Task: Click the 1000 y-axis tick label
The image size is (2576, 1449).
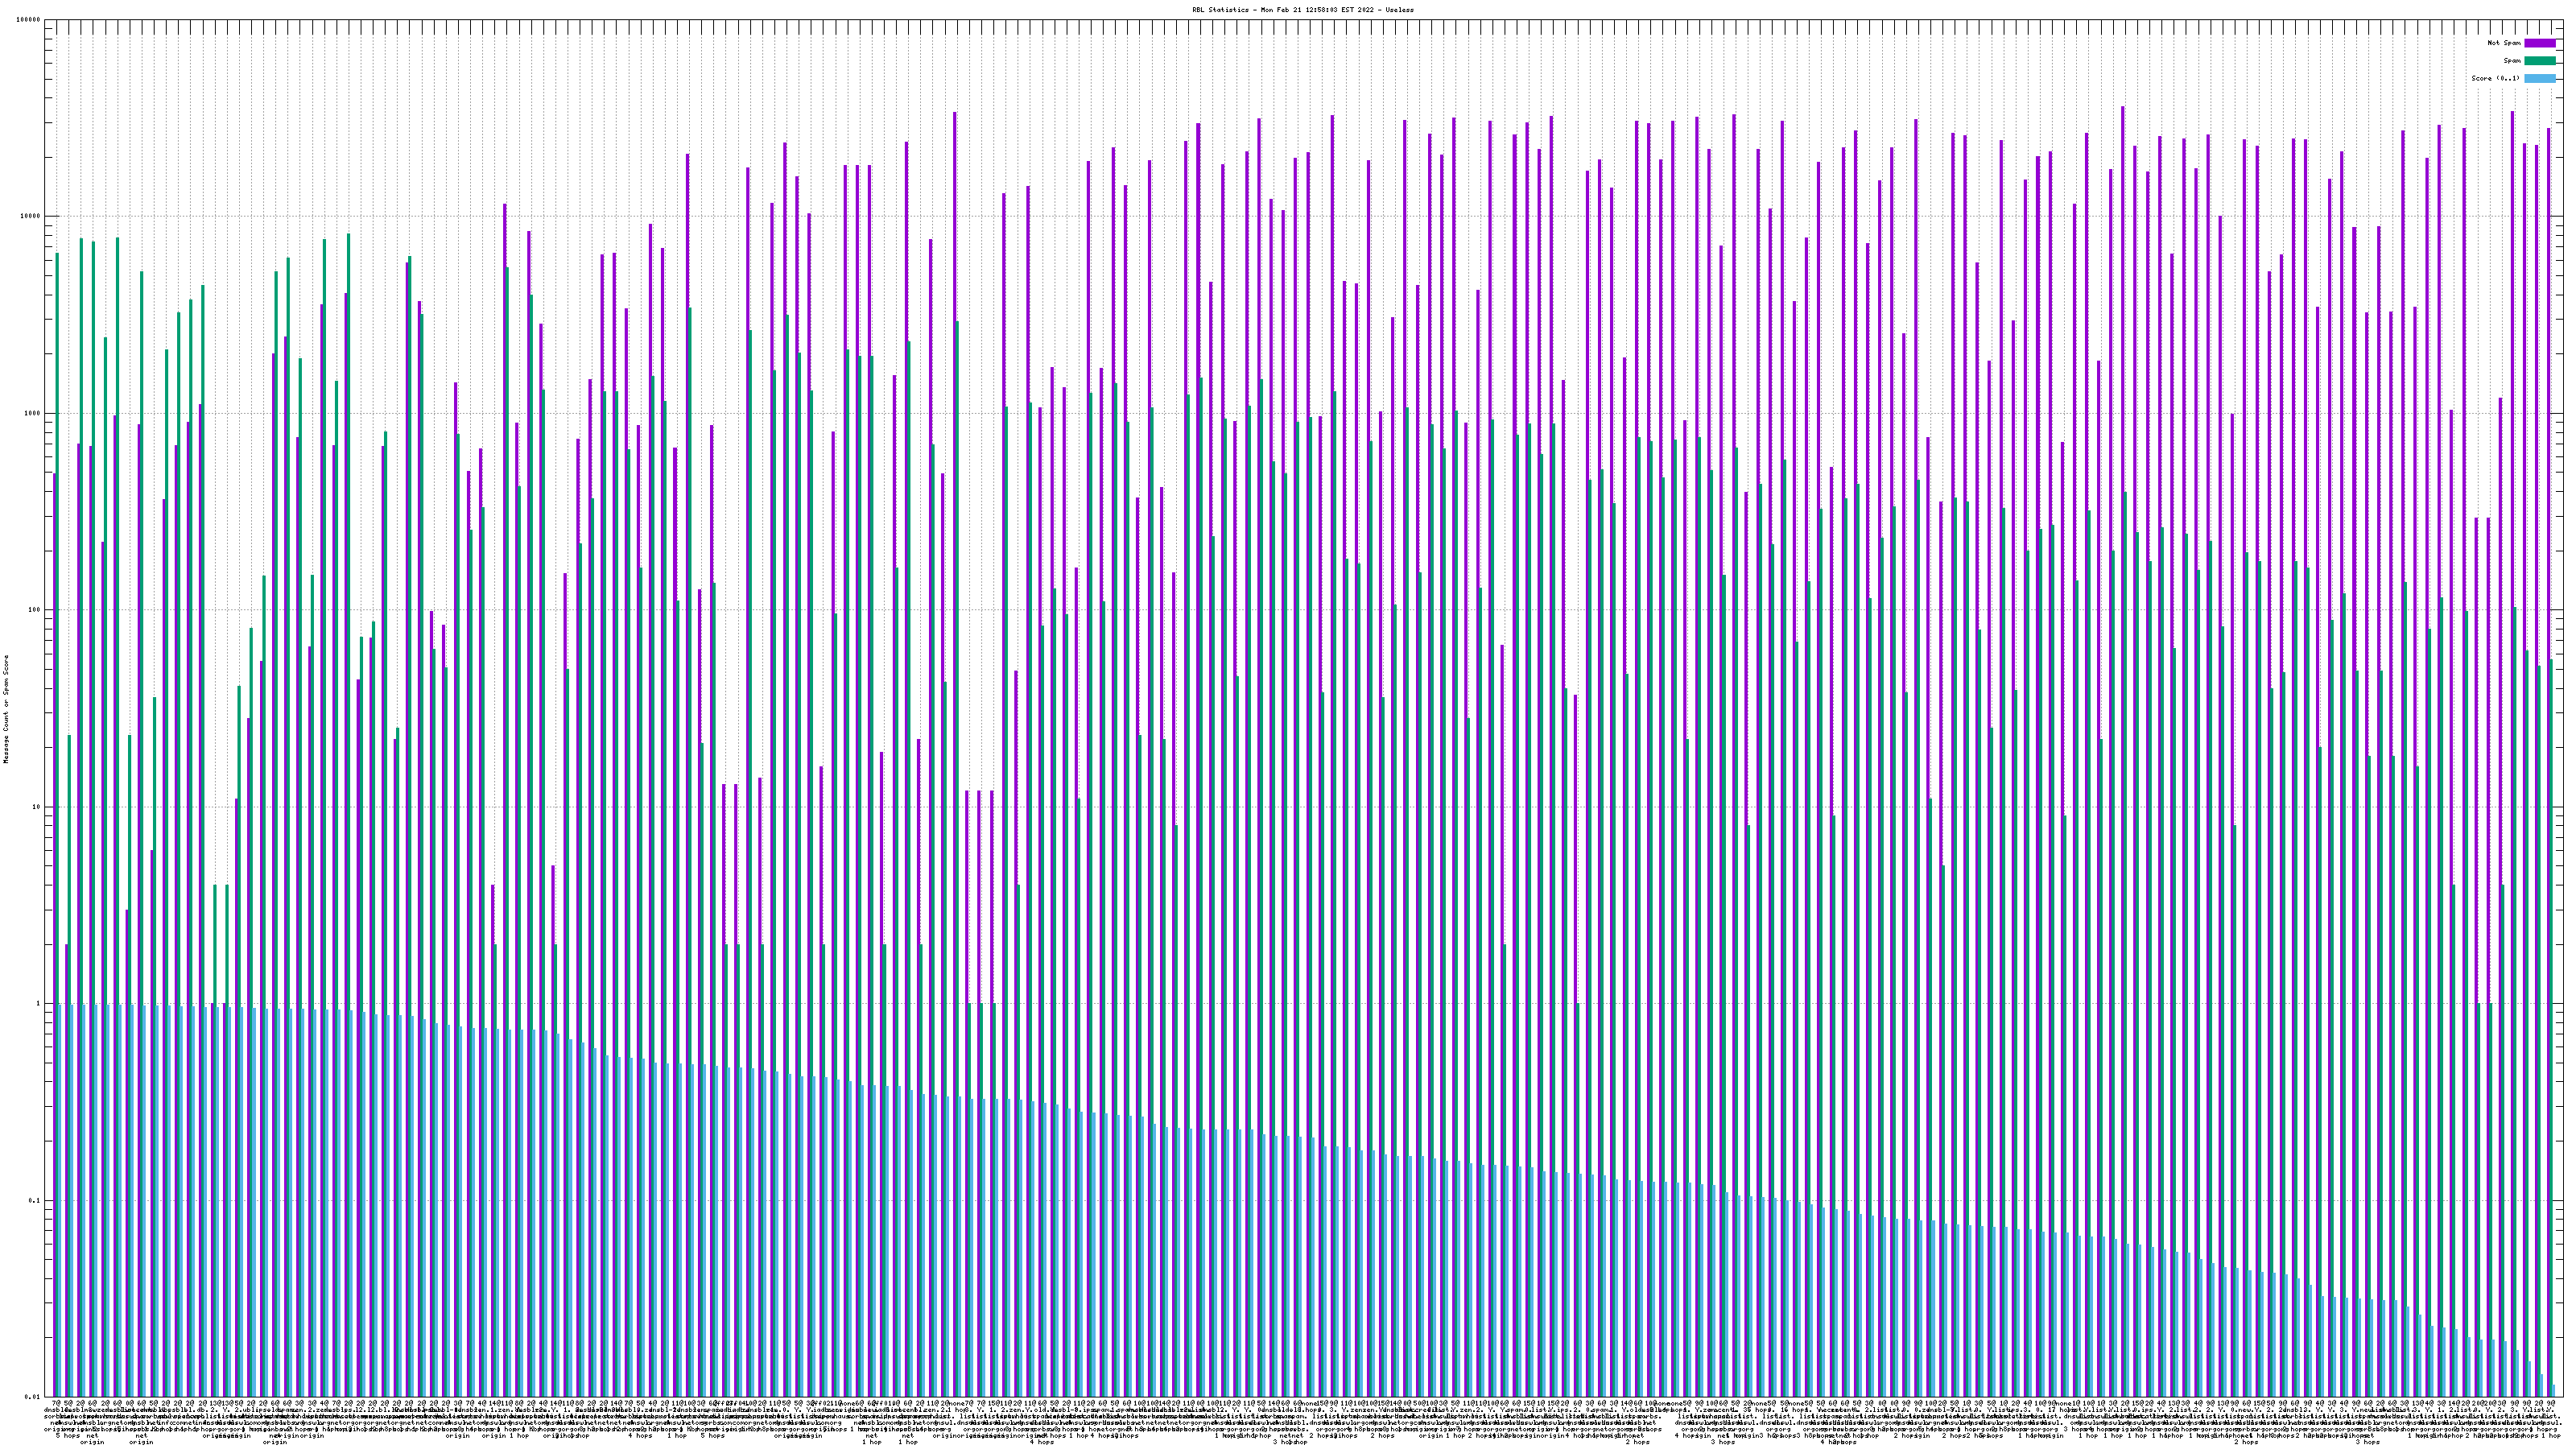Action: point(33,414)
